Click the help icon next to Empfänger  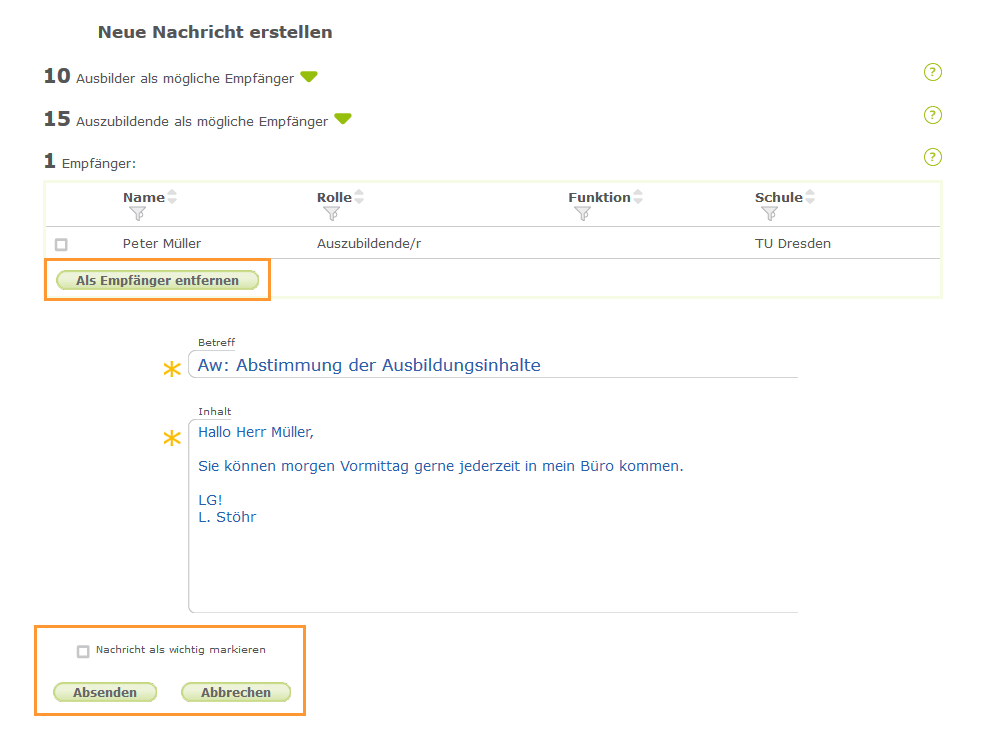tap(932, 157)
